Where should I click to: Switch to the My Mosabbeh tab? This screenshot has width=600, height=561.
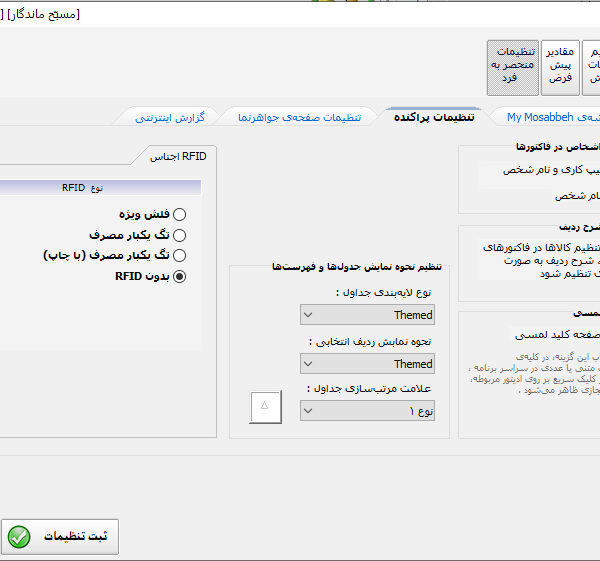[x=541, y=118]
